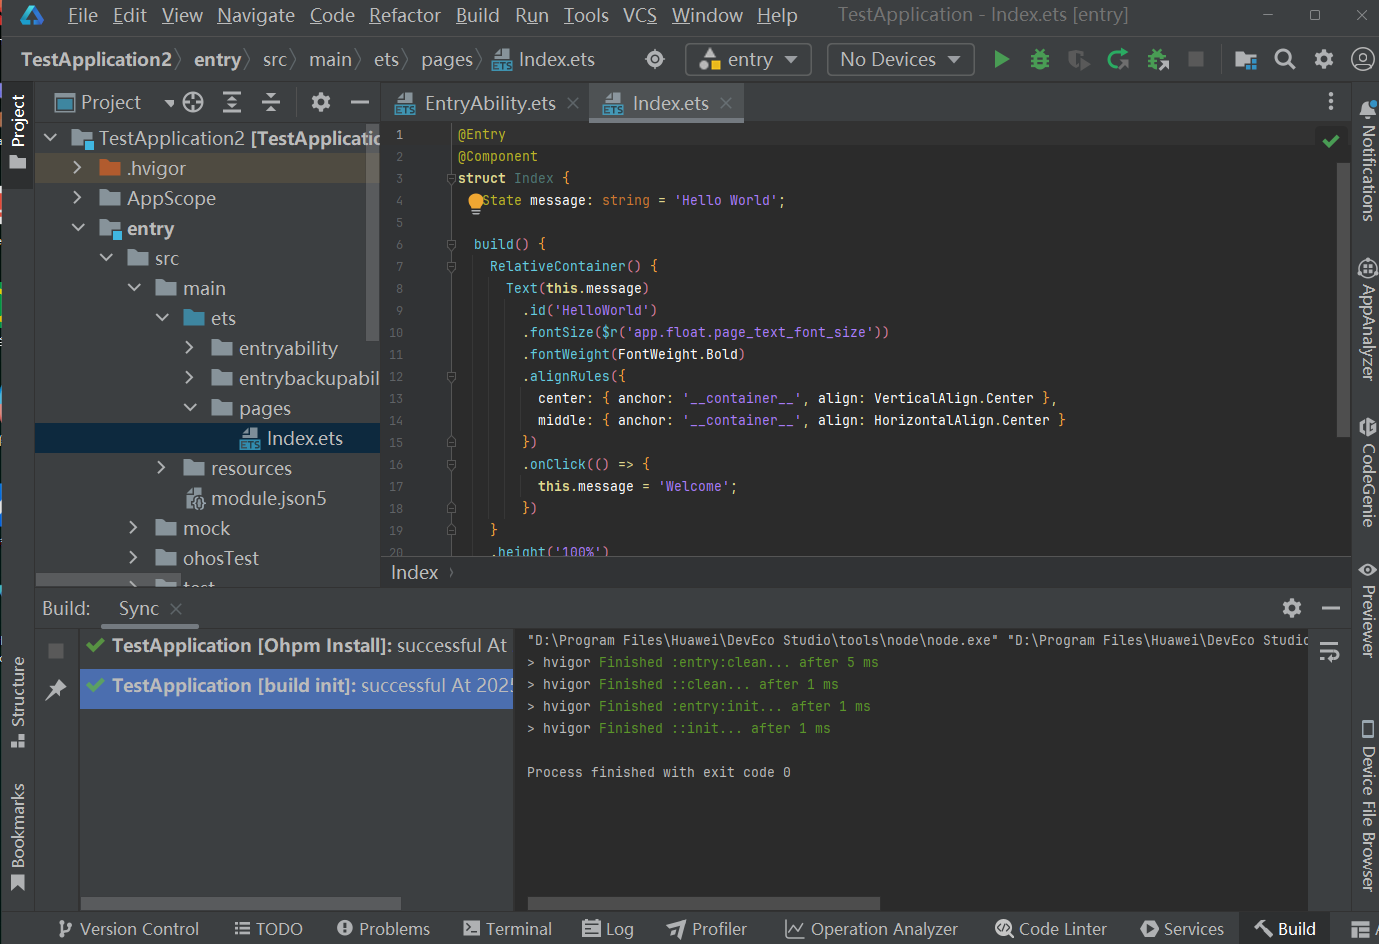Open Project Structure from the toolbar
The image size is (1379, 944).
pos(1246,59)
